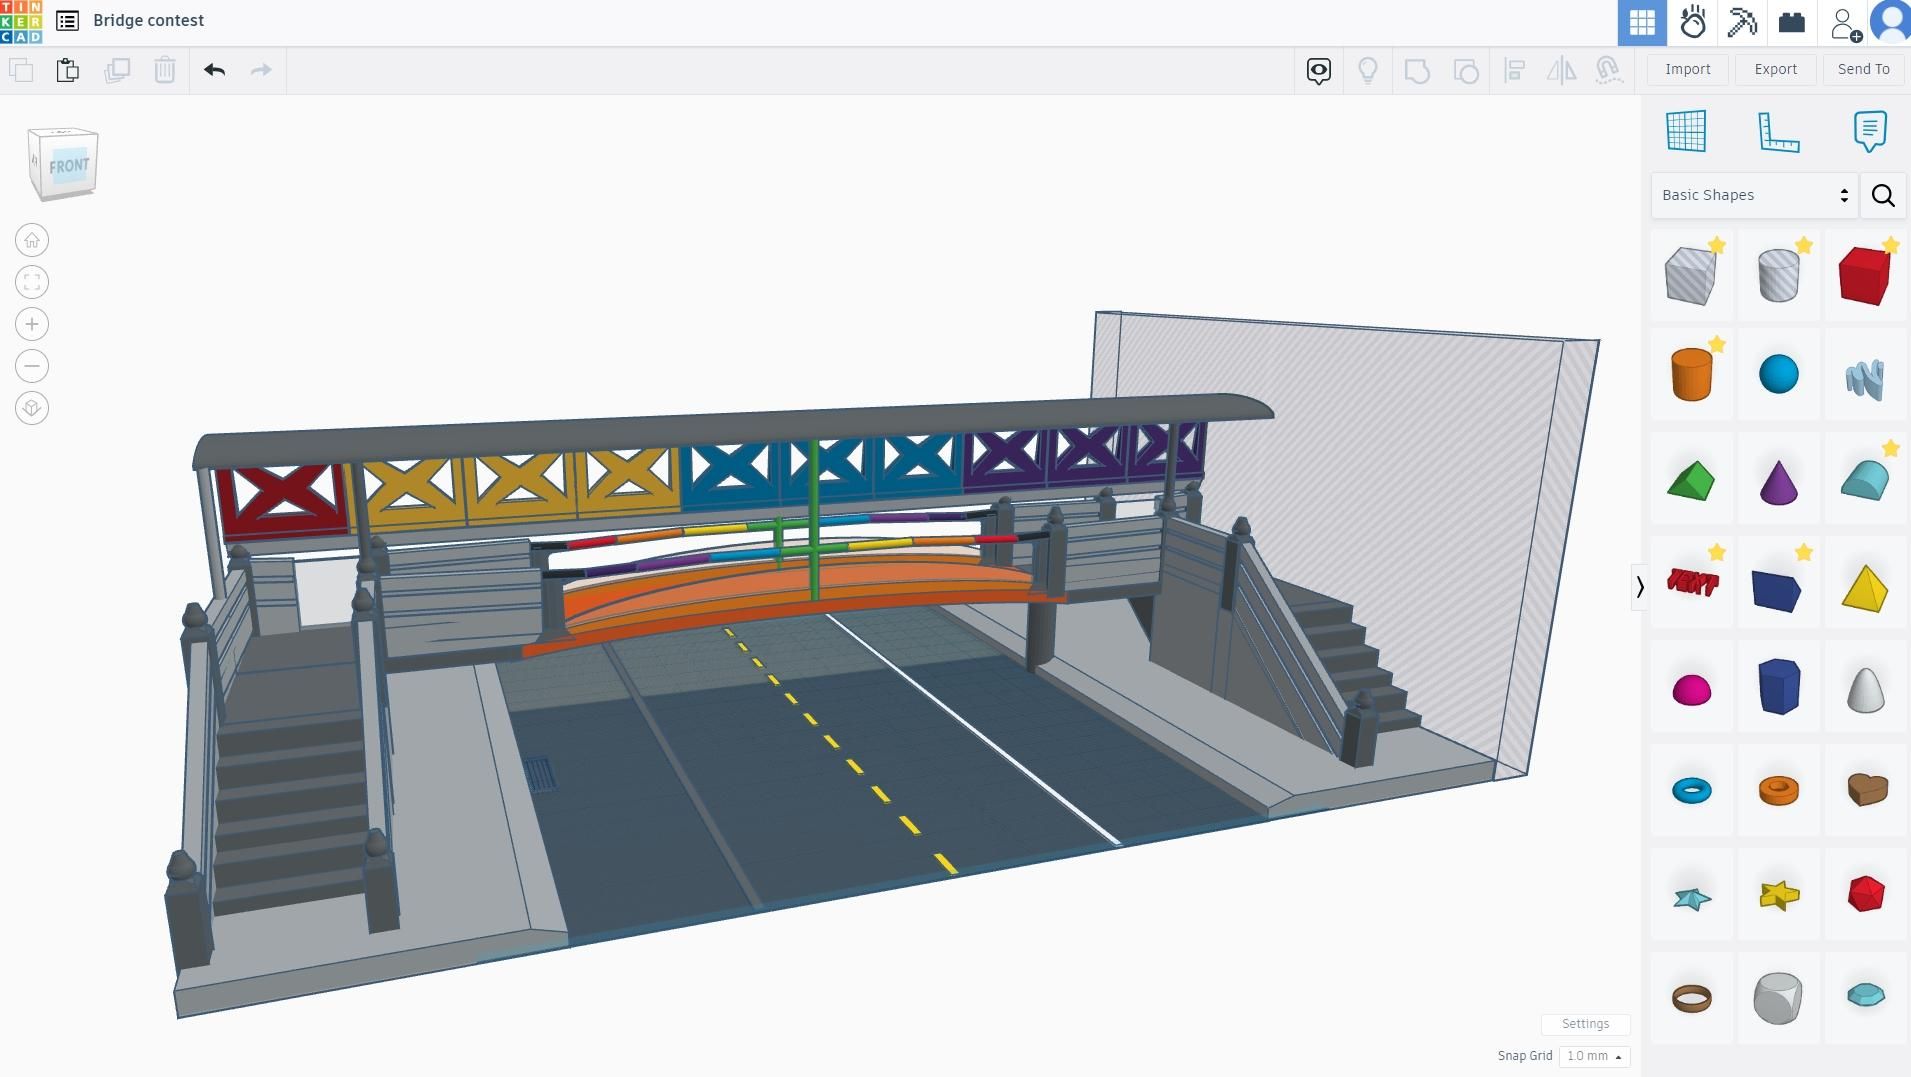Viewport: 1911px width, 1077px height.
Task: Click the Align tool in the toolbar
Action: pyautogui.click(x=1515, y=70)
